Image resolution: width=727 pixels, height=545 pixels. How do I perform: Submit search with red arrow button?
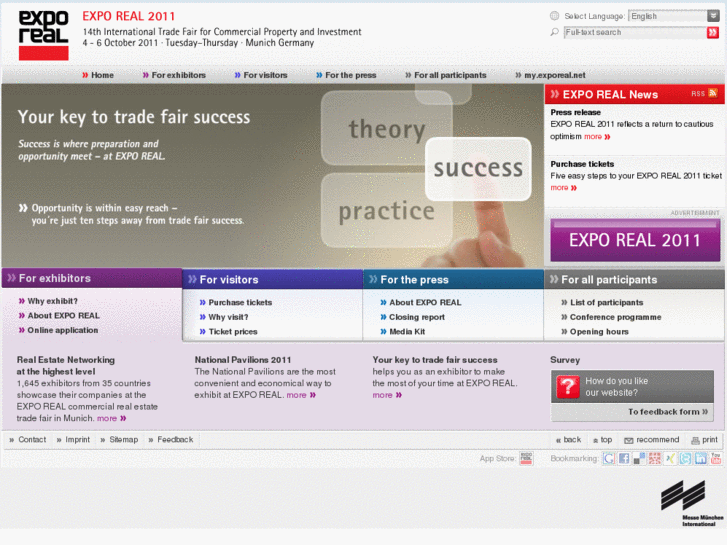tap(713, 32)
